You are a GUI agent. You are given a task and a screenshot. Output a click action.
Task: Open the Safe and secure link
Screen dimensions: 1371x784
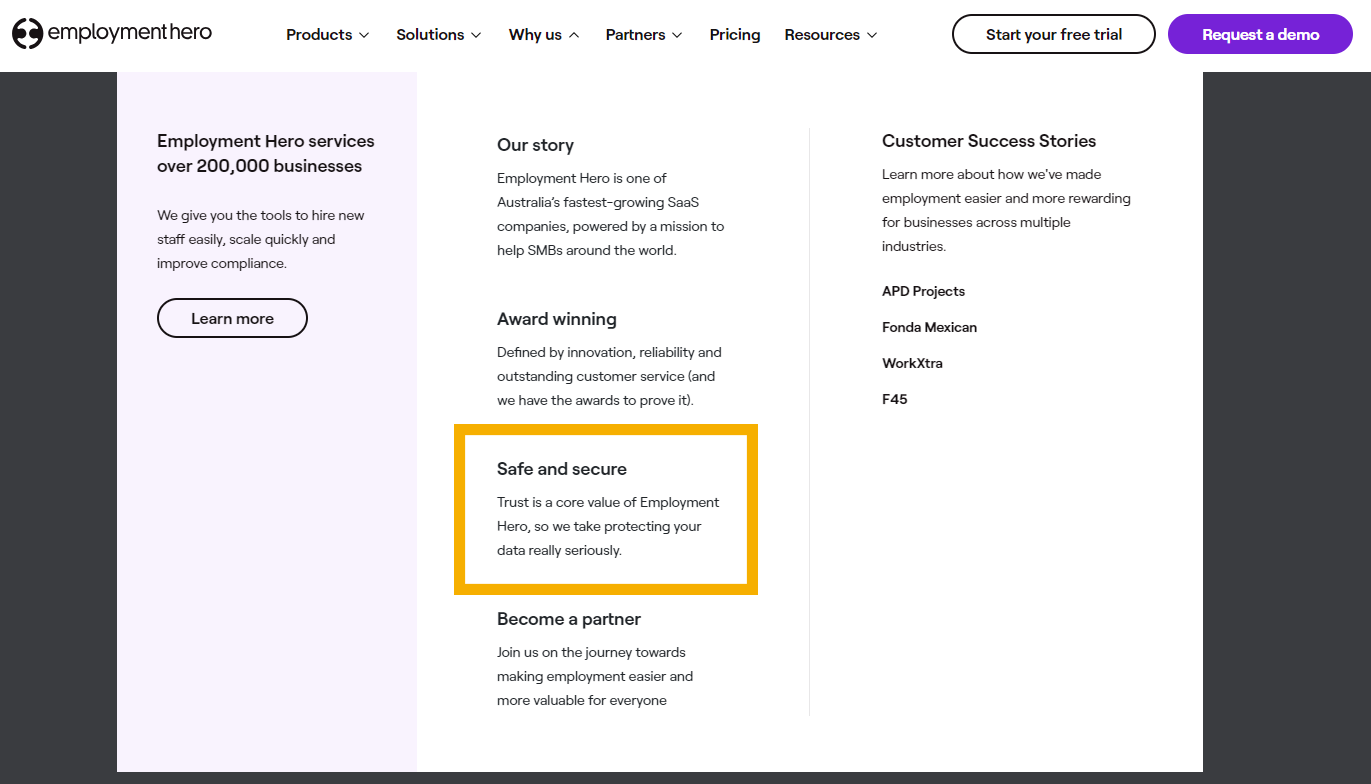point(562,469)
